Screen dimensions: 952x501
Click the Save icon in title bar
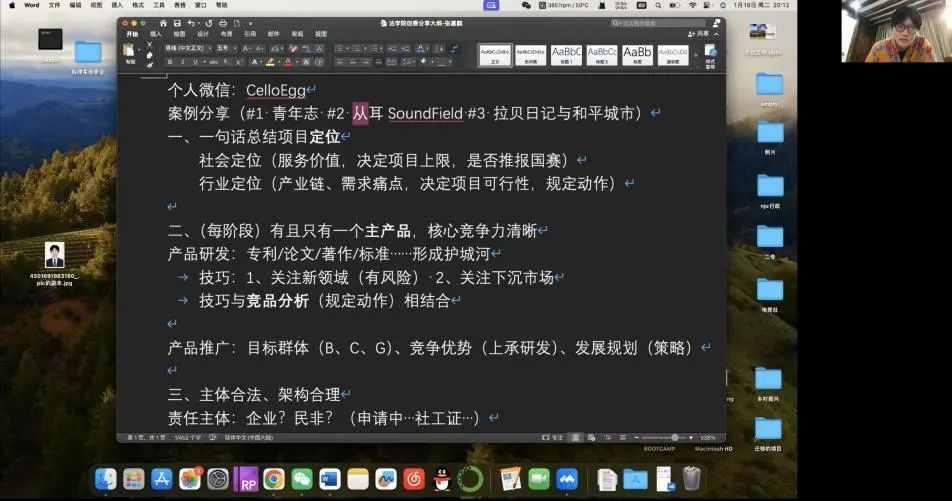177,22
